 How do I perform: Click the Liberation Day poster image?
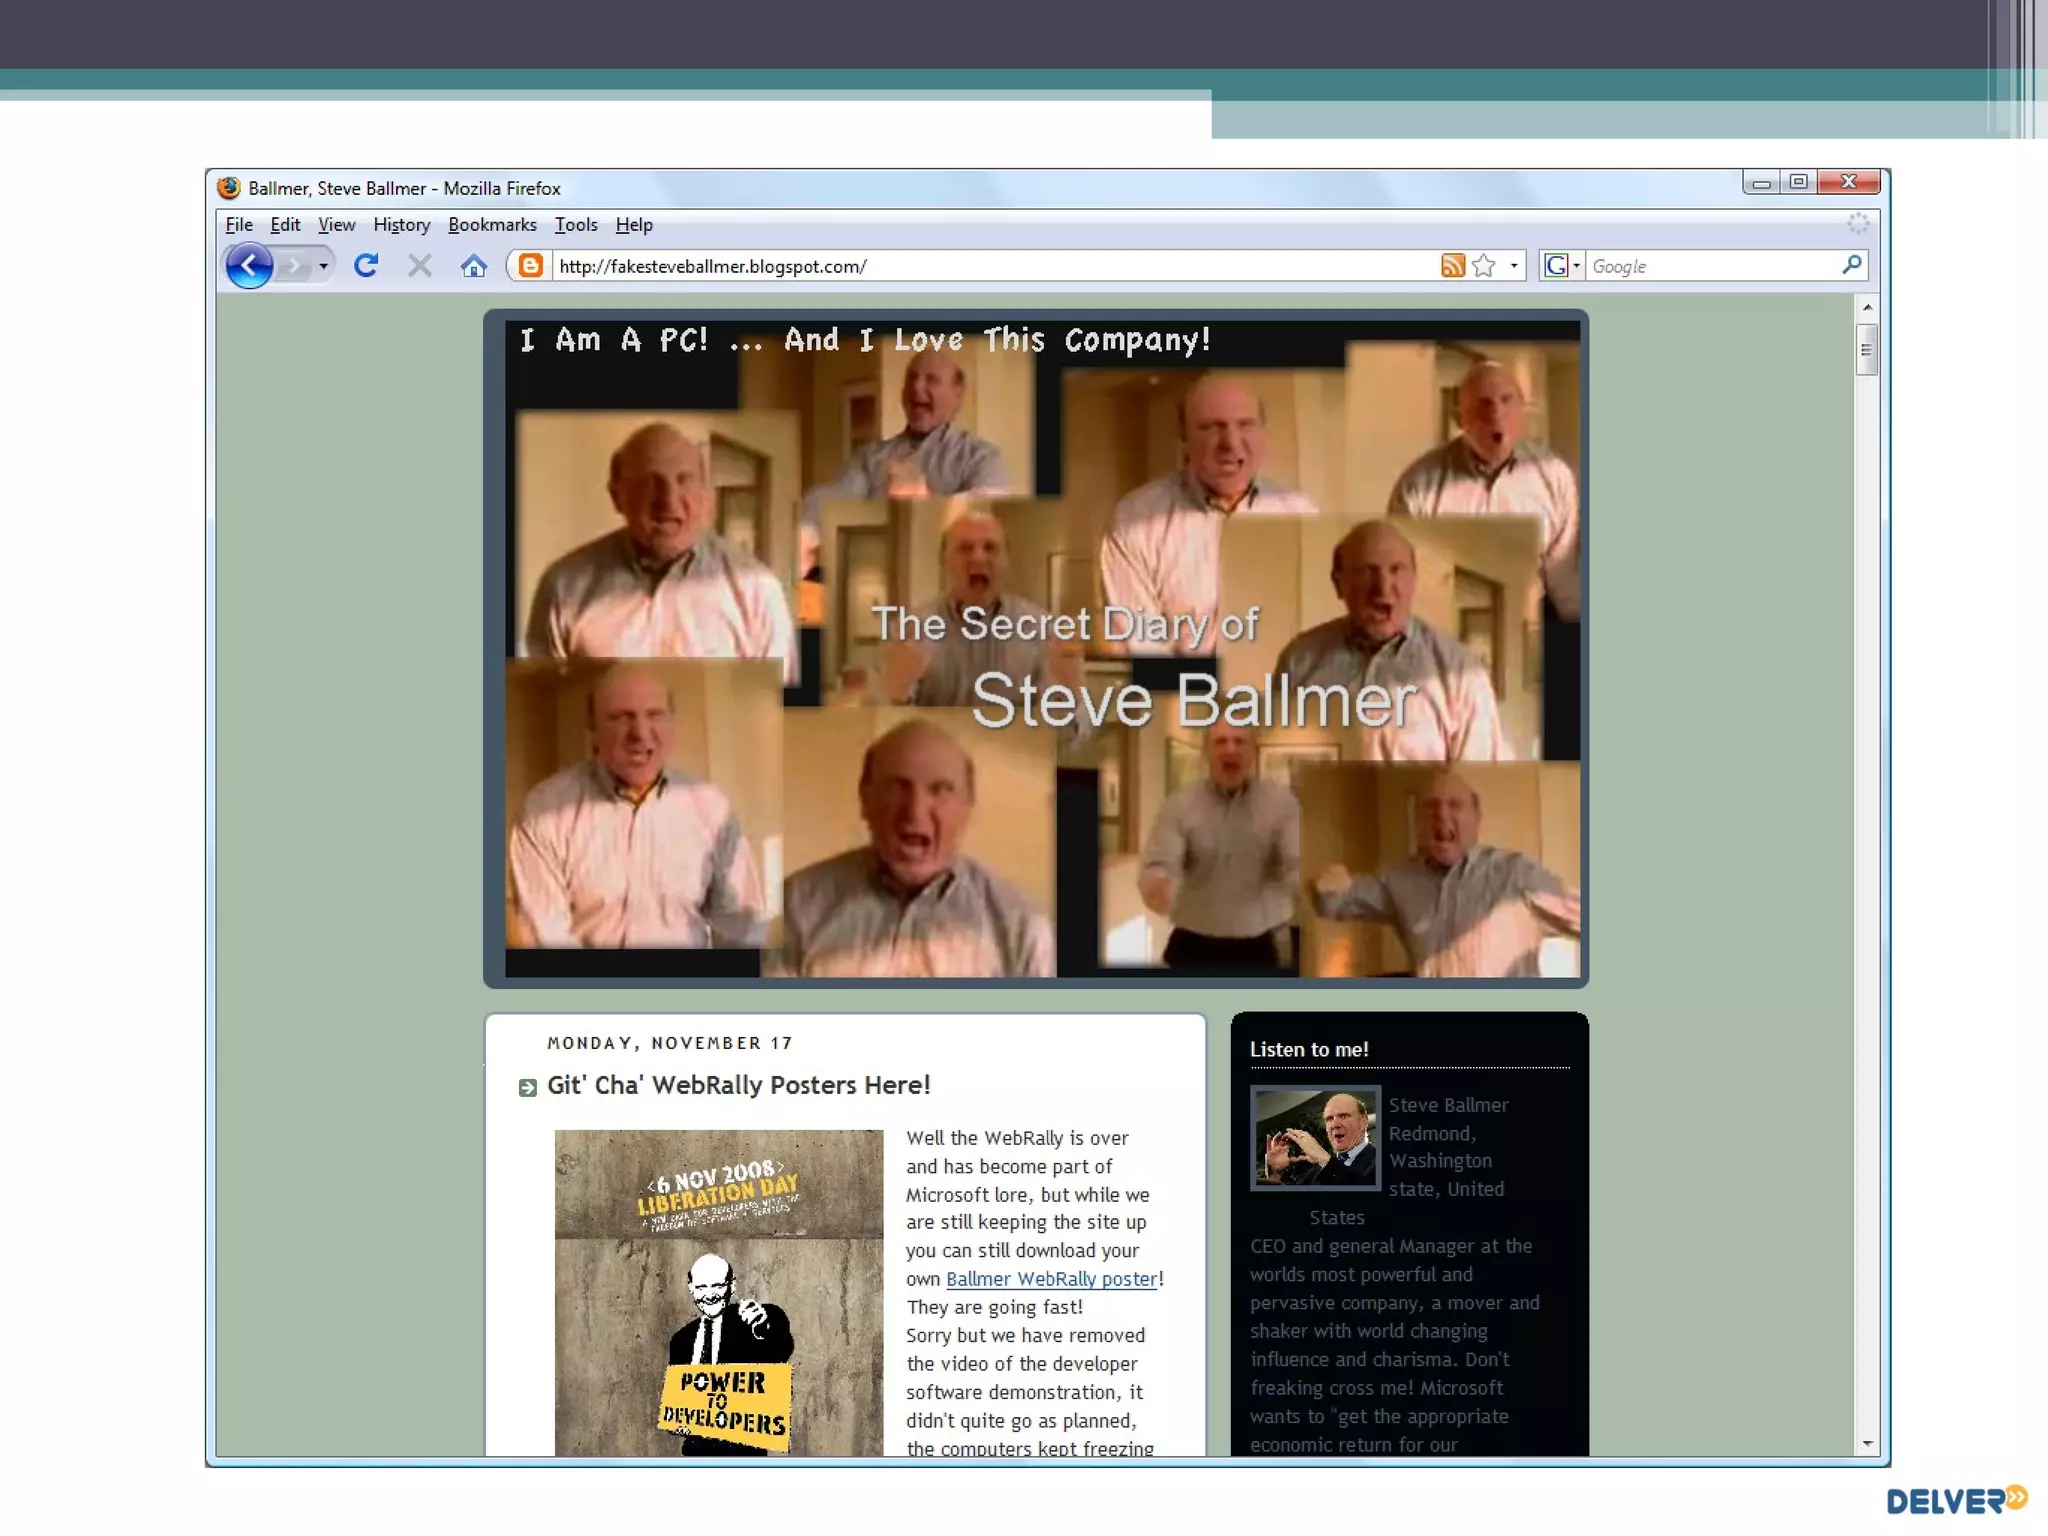(719, 1292)
